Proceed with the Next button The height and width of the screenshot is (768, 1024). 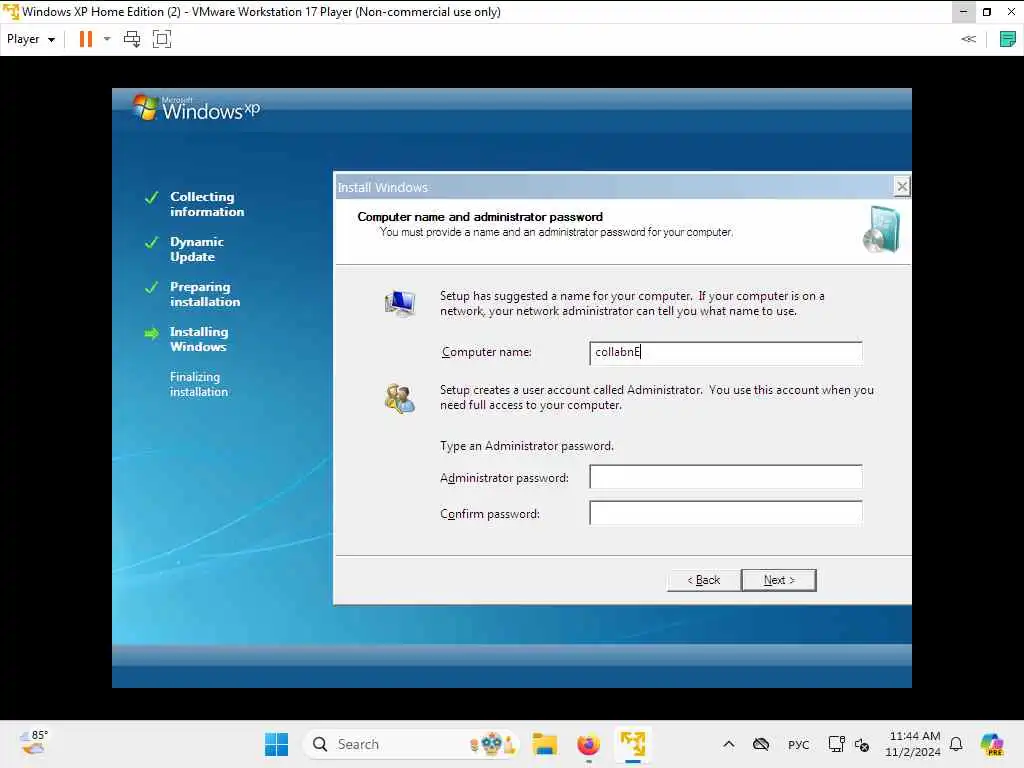779,580
